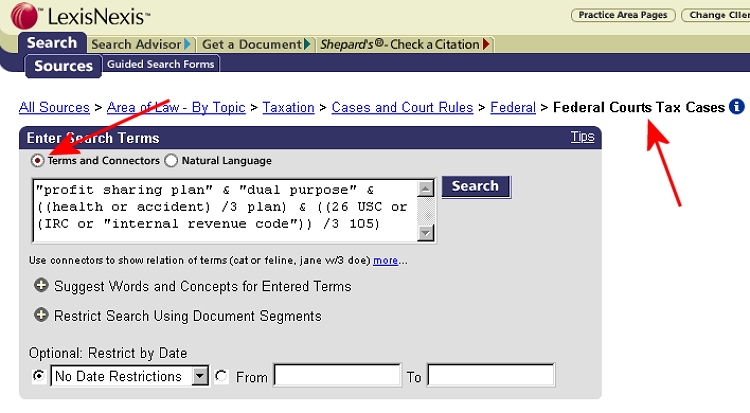Screen dimensions: 750x413
Task: Open source information icon beside Federal Courts Tax Cases
Action: (737, 106)
